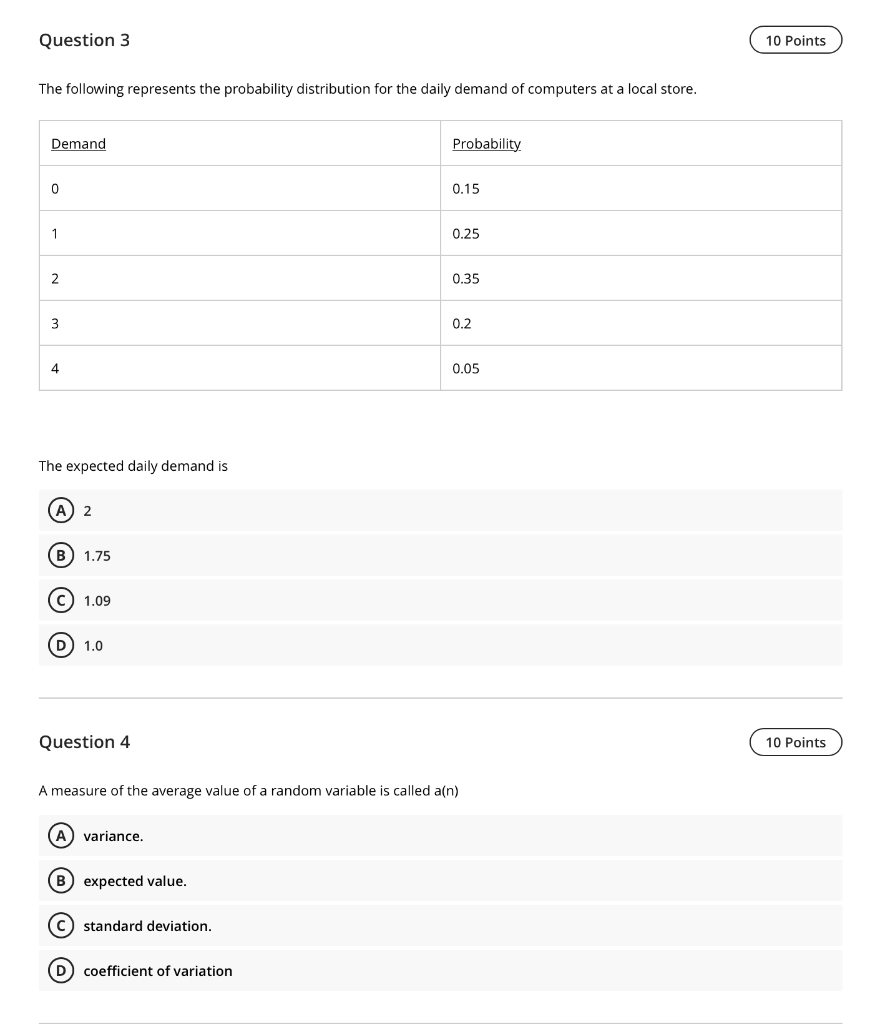
Task: Select answer A circle for Question 3
Action: (x=61, y=510)
